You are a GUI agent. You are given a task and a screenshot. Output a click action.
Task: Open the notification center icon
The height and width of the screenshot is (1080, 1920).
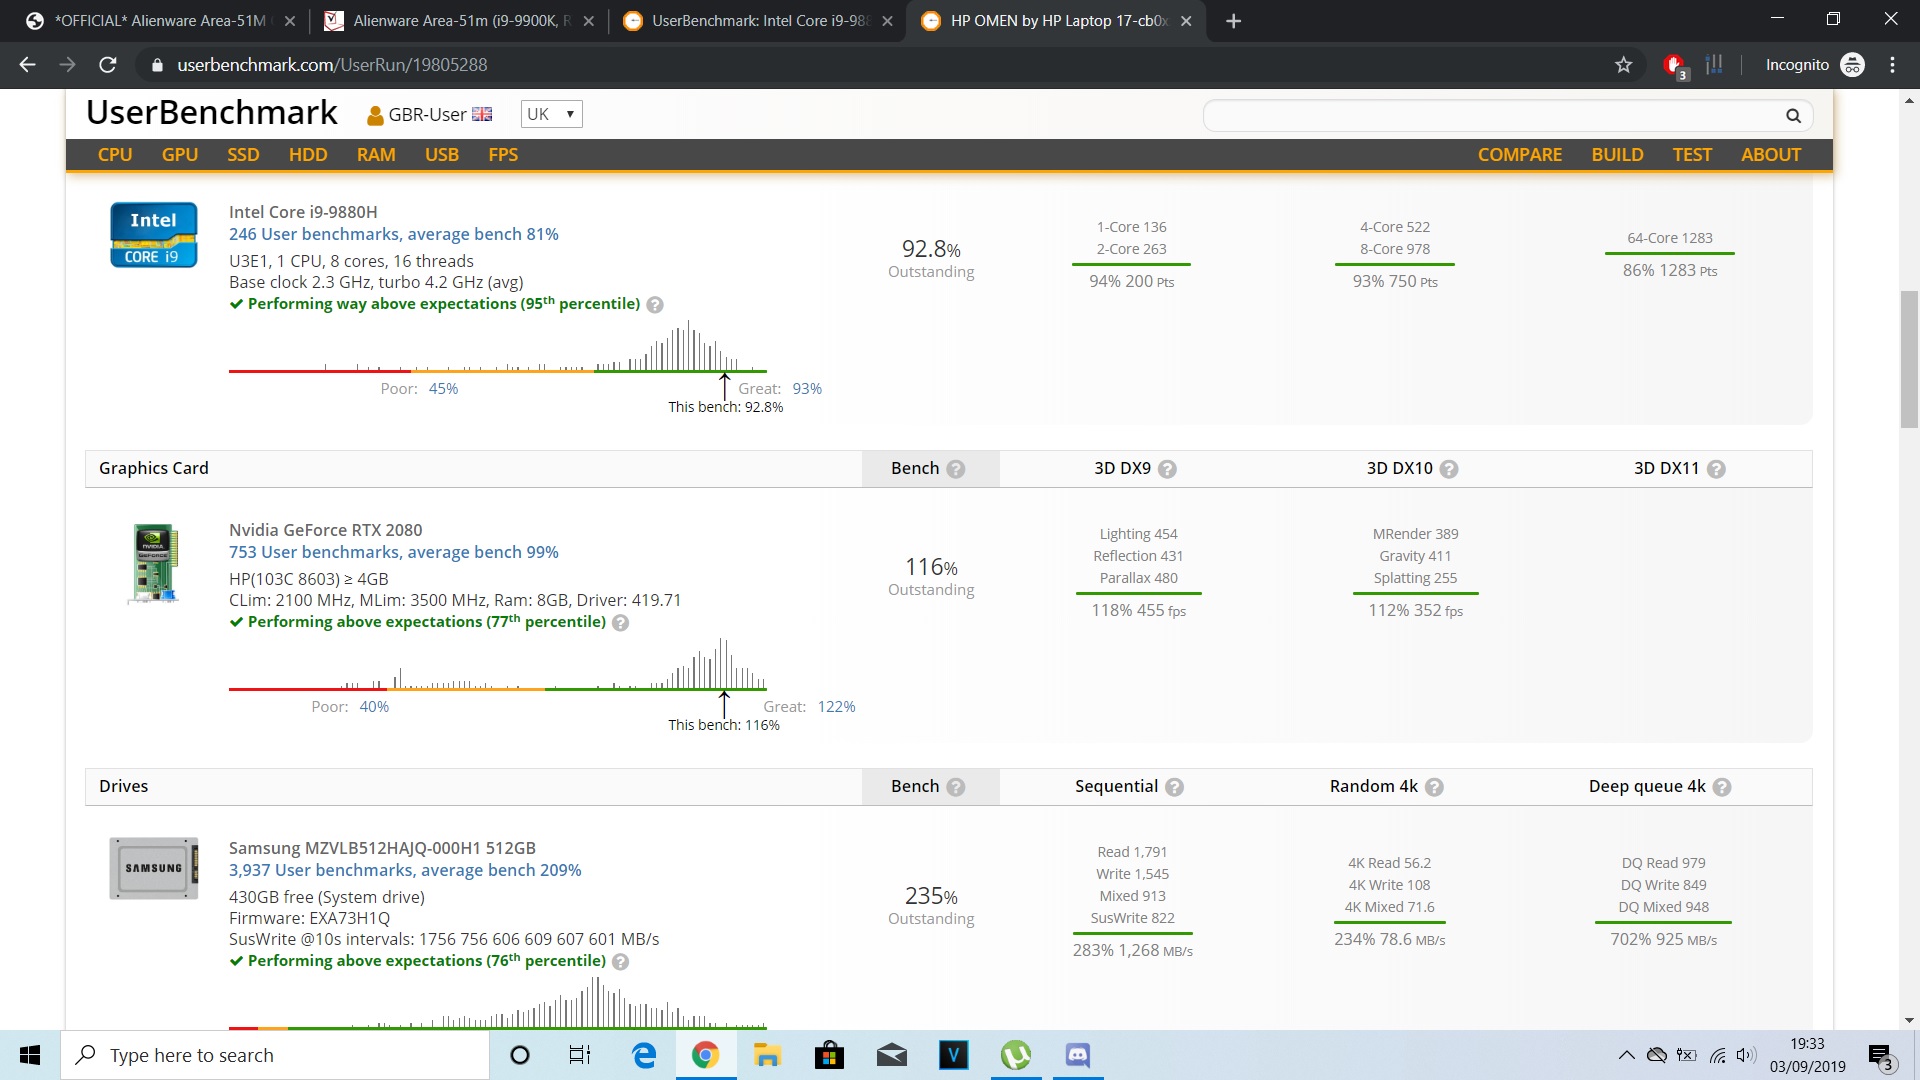1880,1056
